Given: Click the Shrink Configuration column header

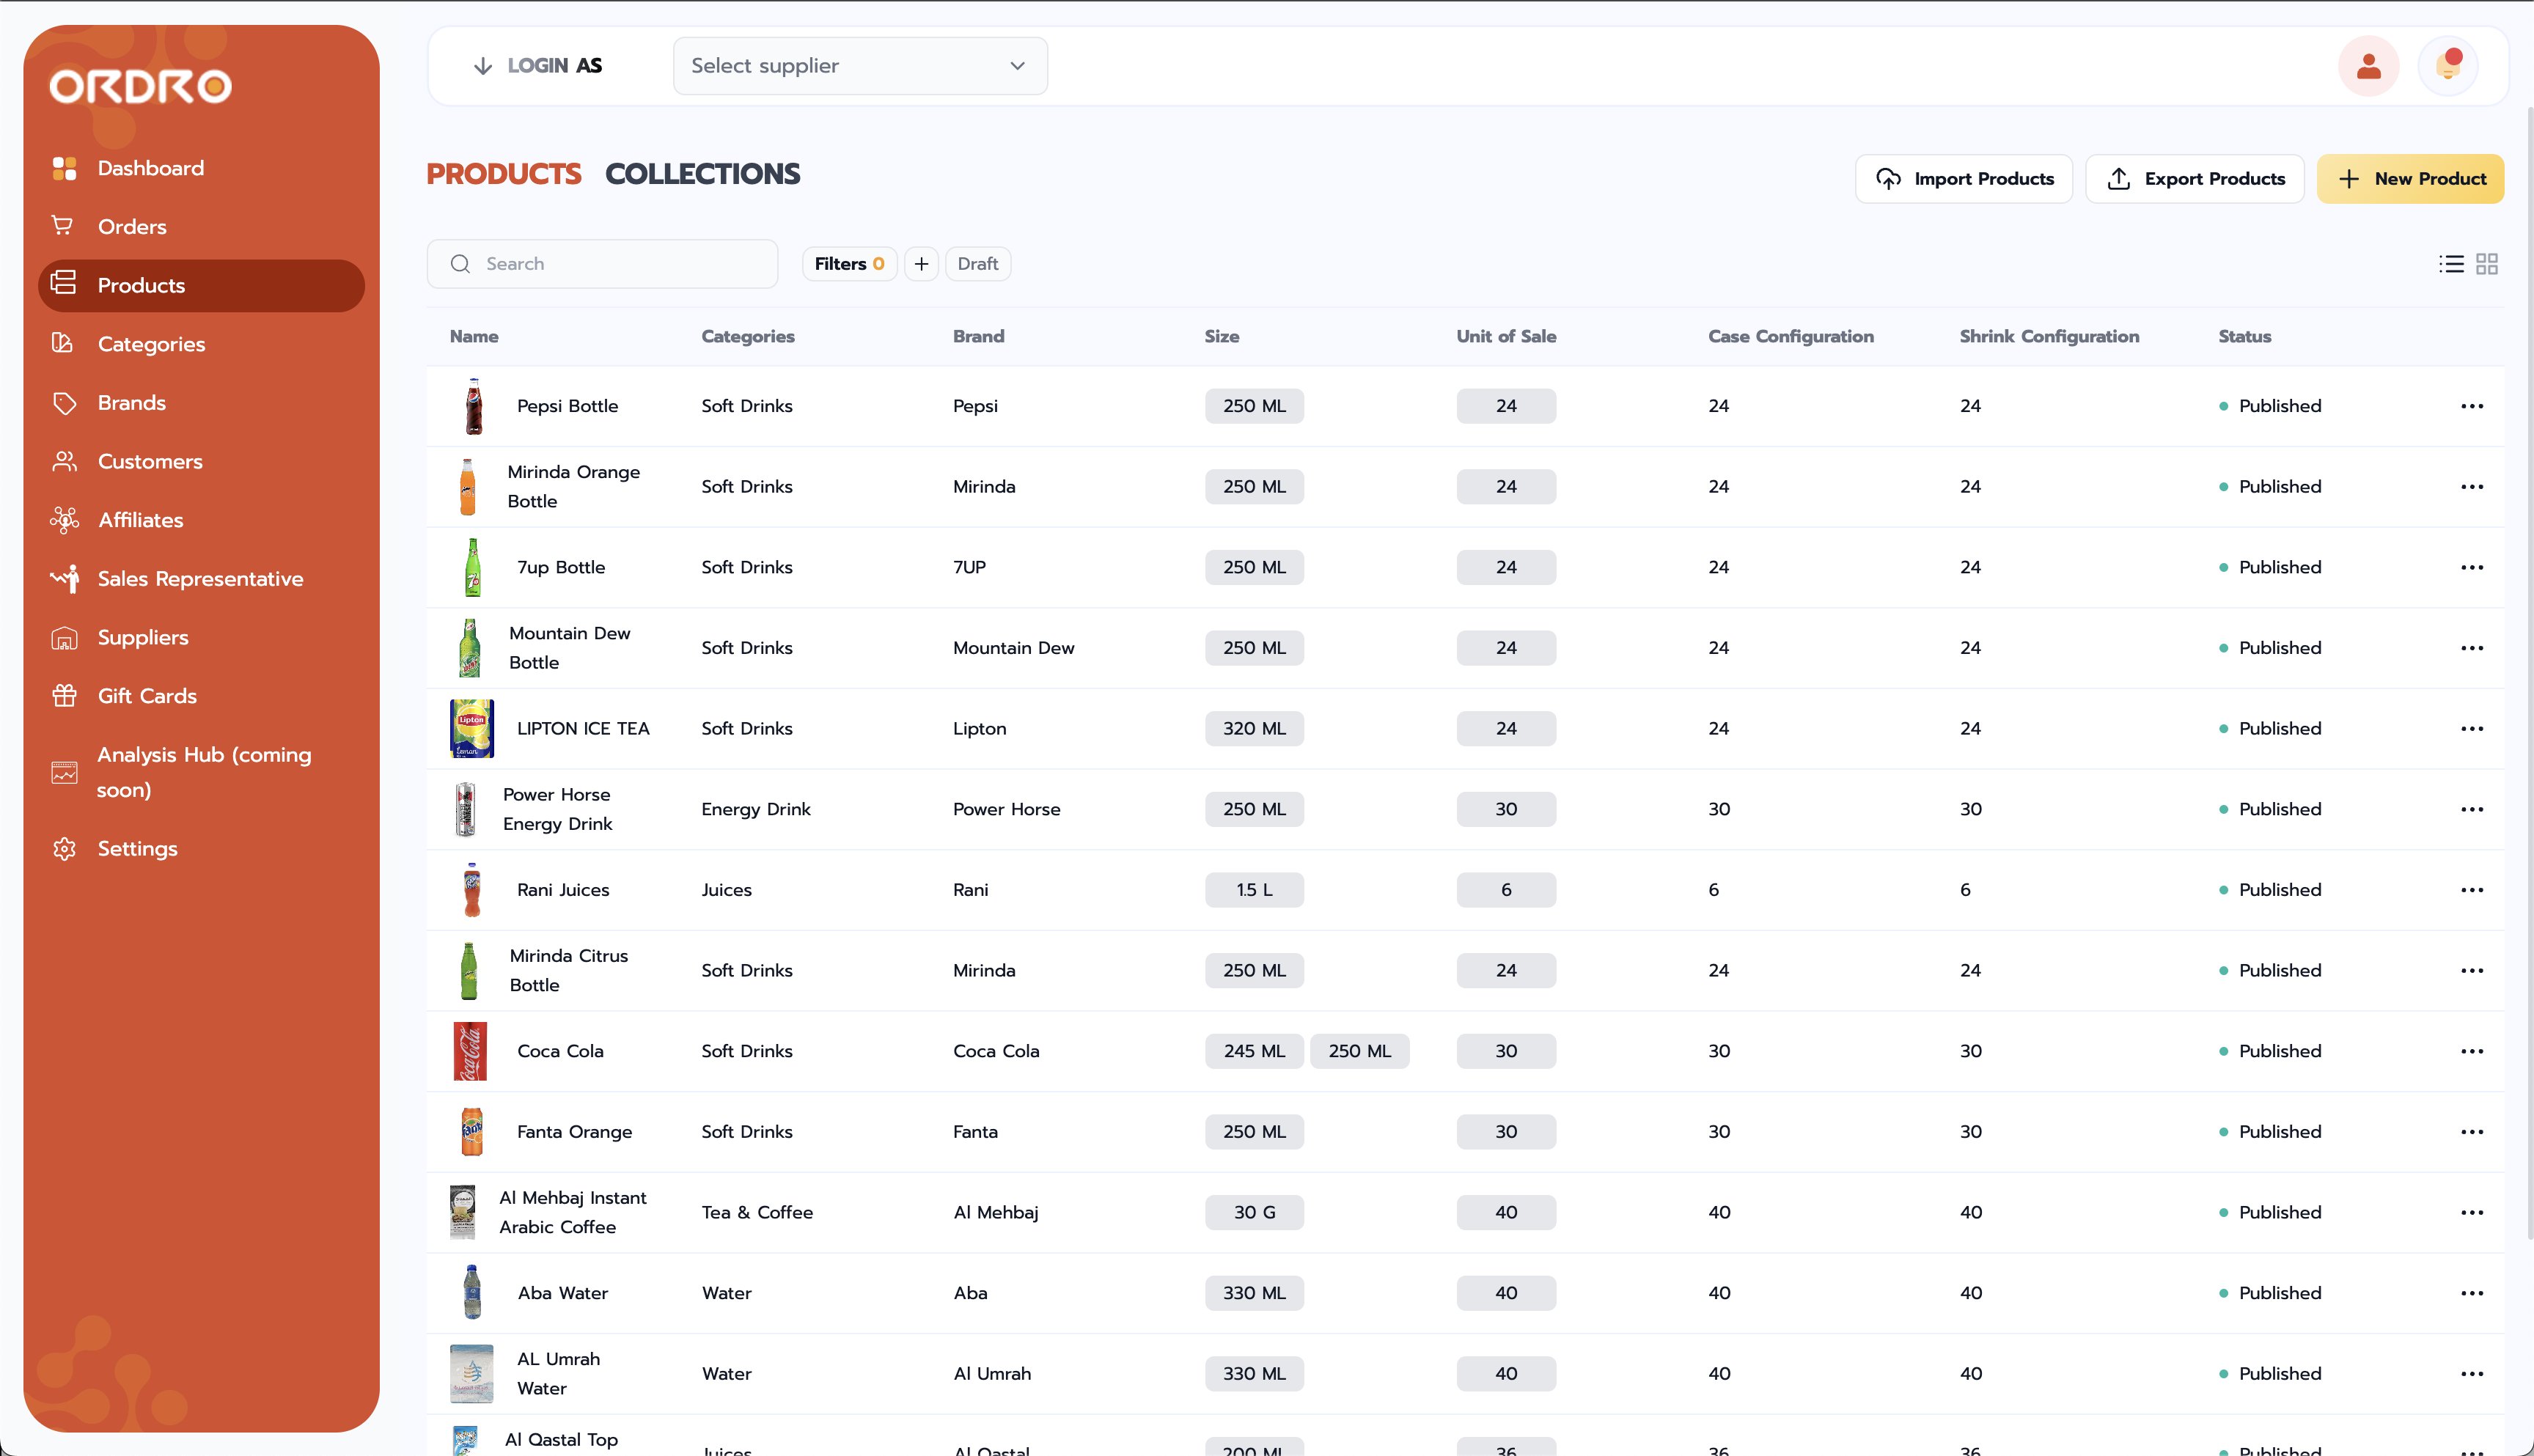Looking at the screenshot, I should point(2049,337).
